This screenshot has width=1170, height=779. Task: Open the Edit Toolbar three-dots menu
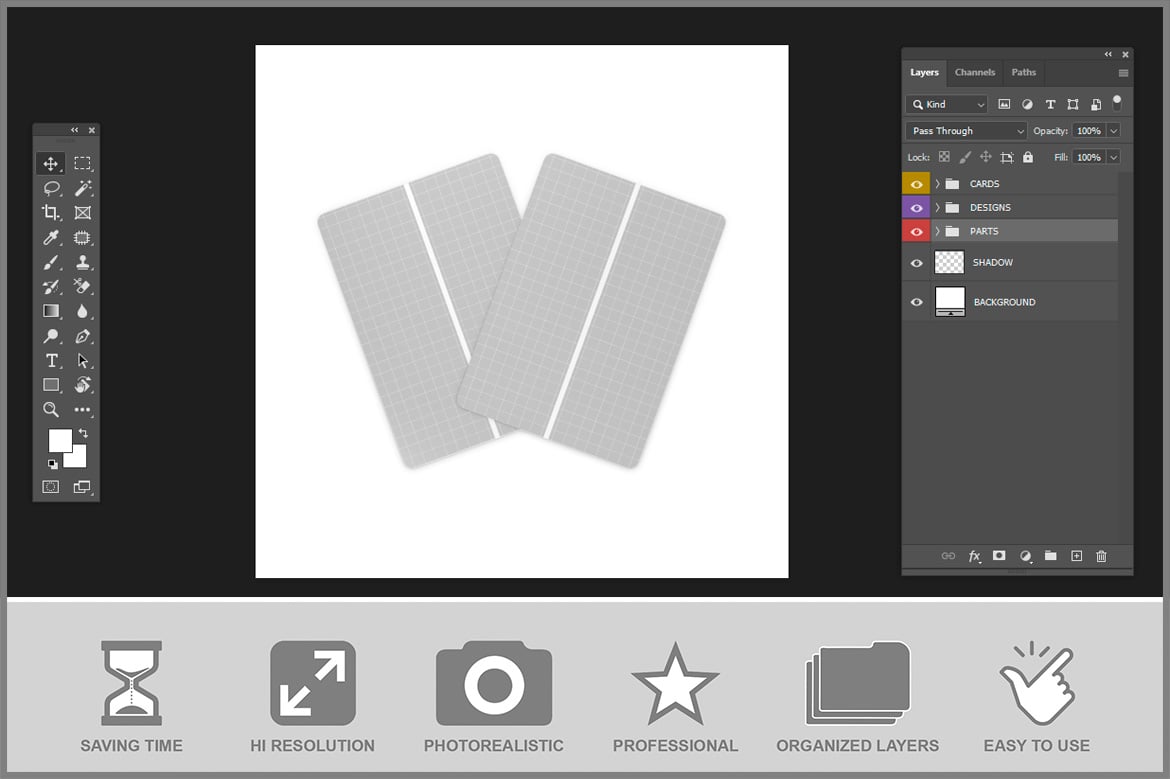coord(83,410)
